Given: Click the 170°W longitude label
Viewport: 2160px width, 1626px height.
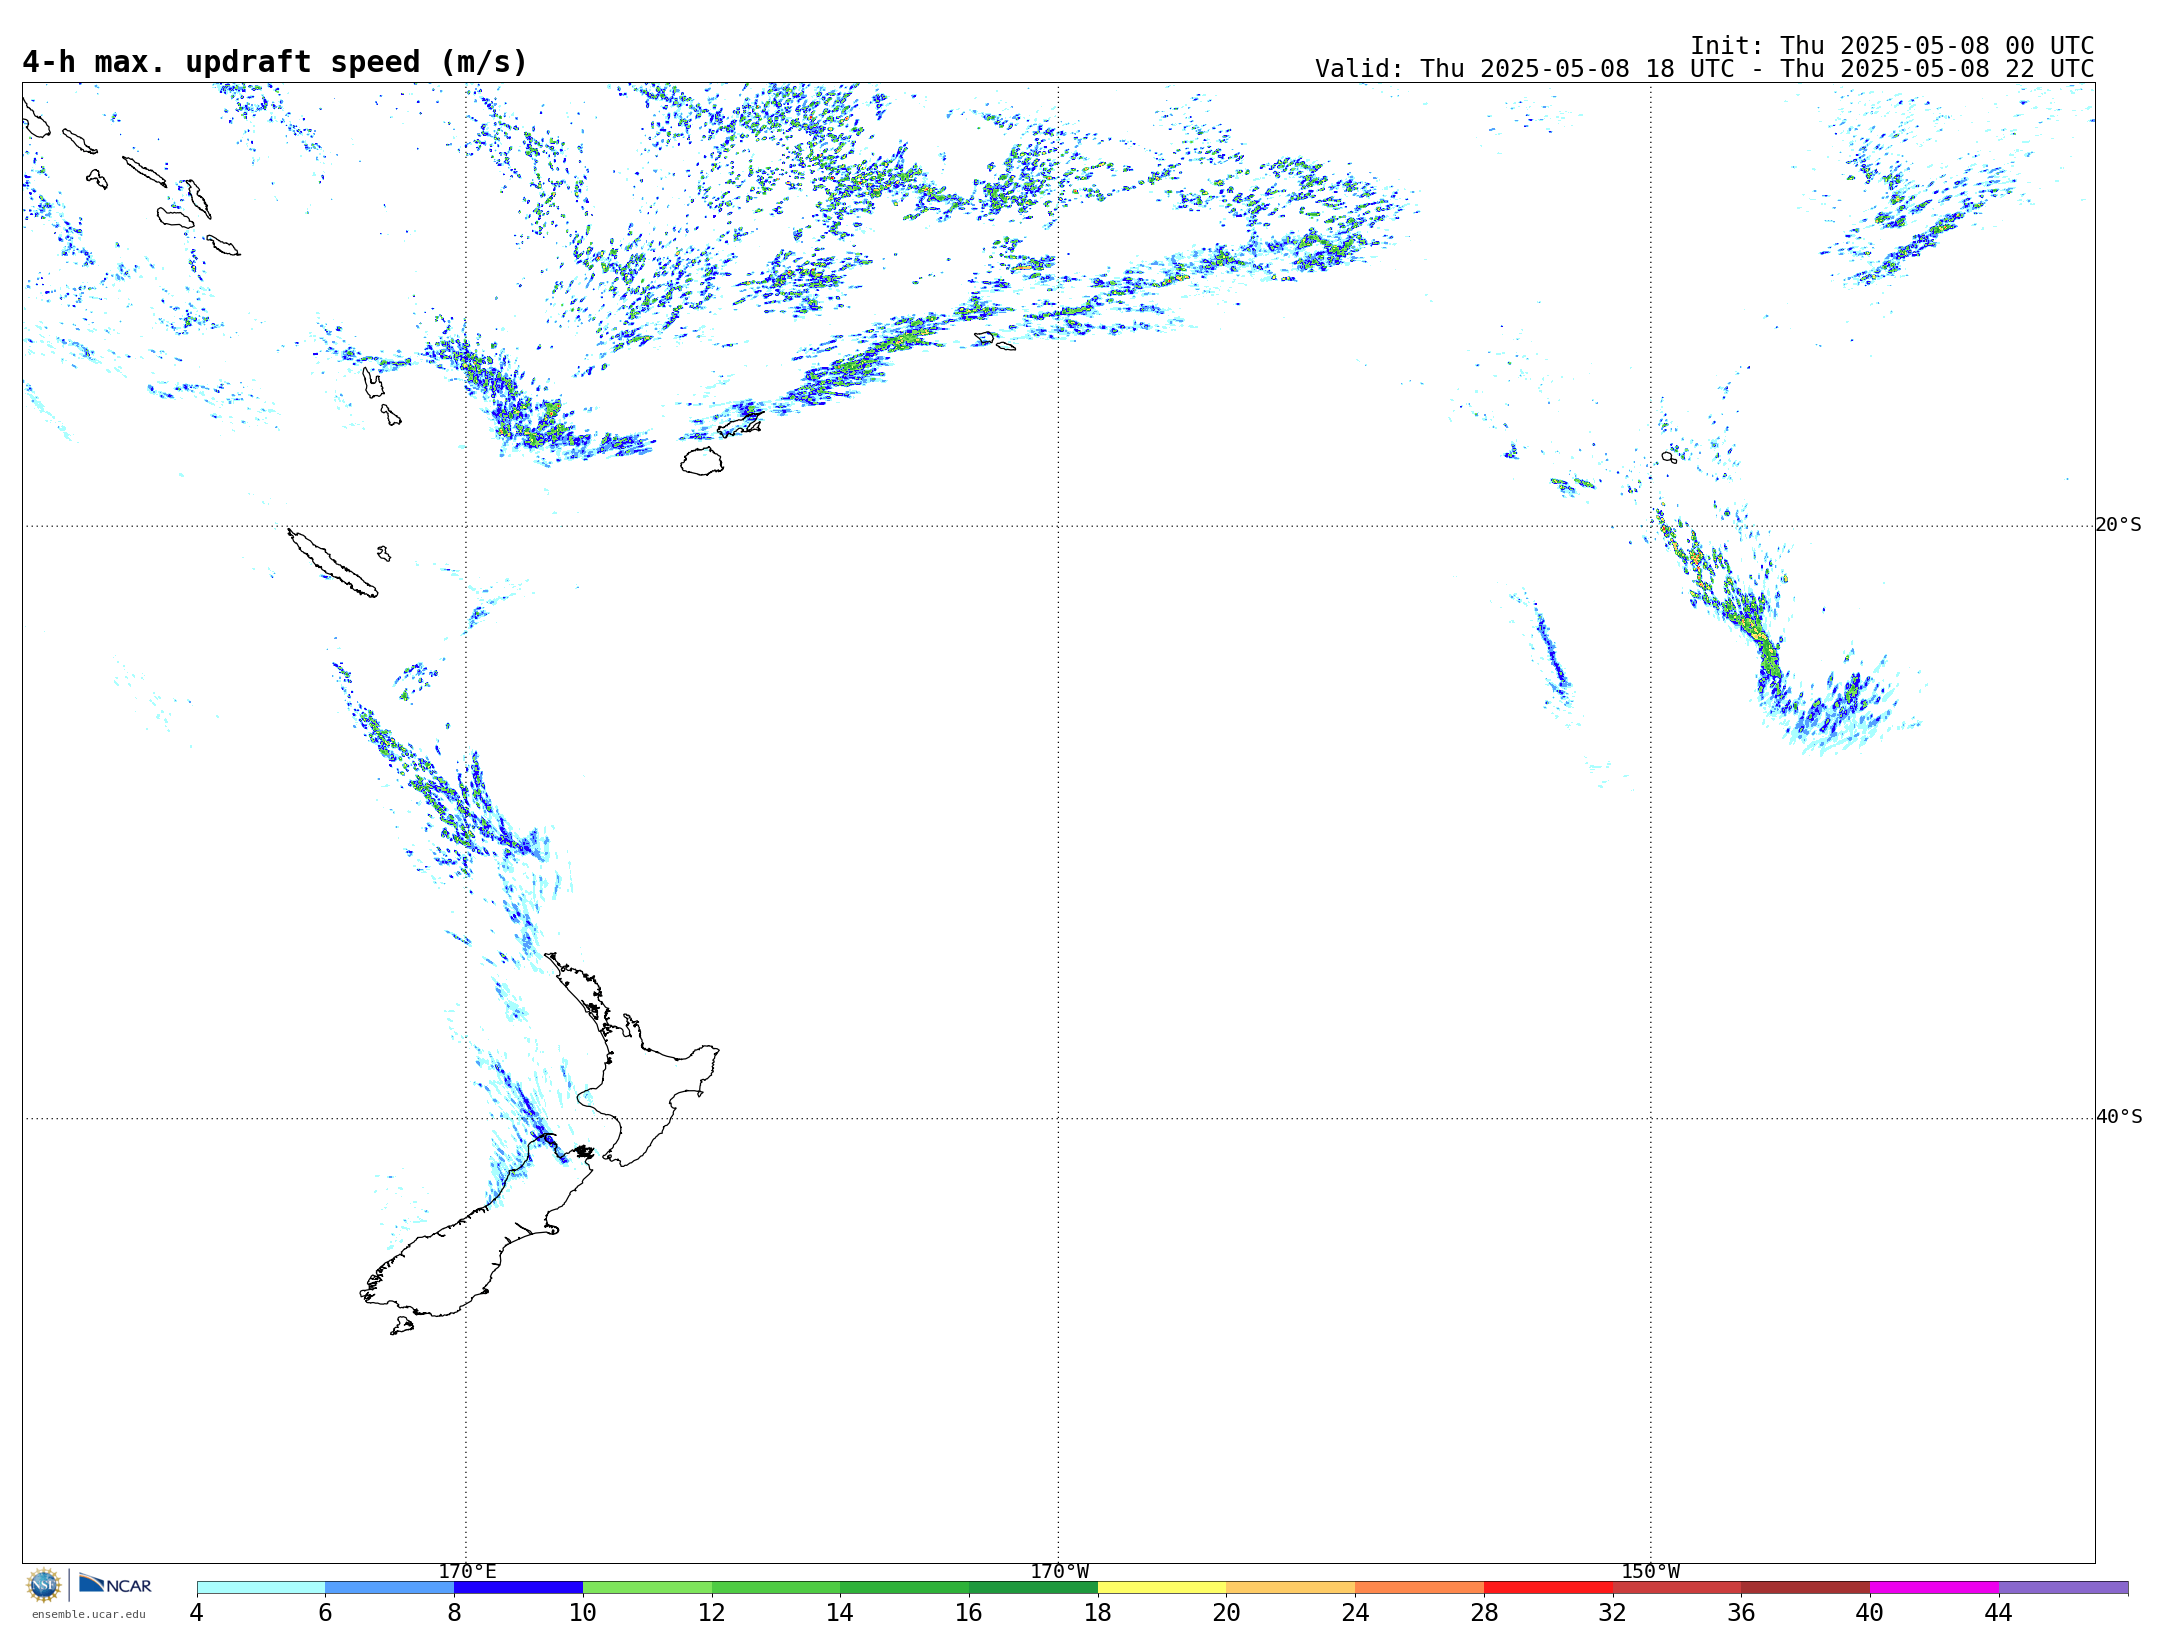Looking at the screenshot, I should 1060,1572.
